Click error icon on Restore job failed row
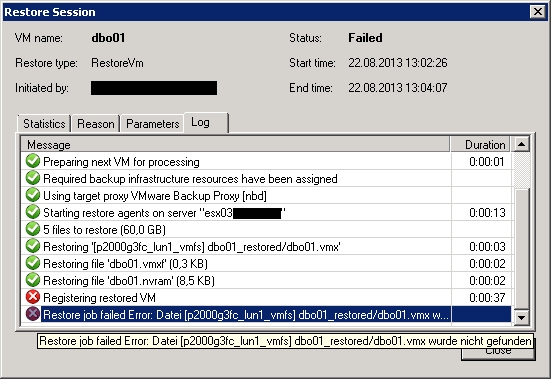The width and height of the screenshot is (551, 379). click(x=33, y=314)
